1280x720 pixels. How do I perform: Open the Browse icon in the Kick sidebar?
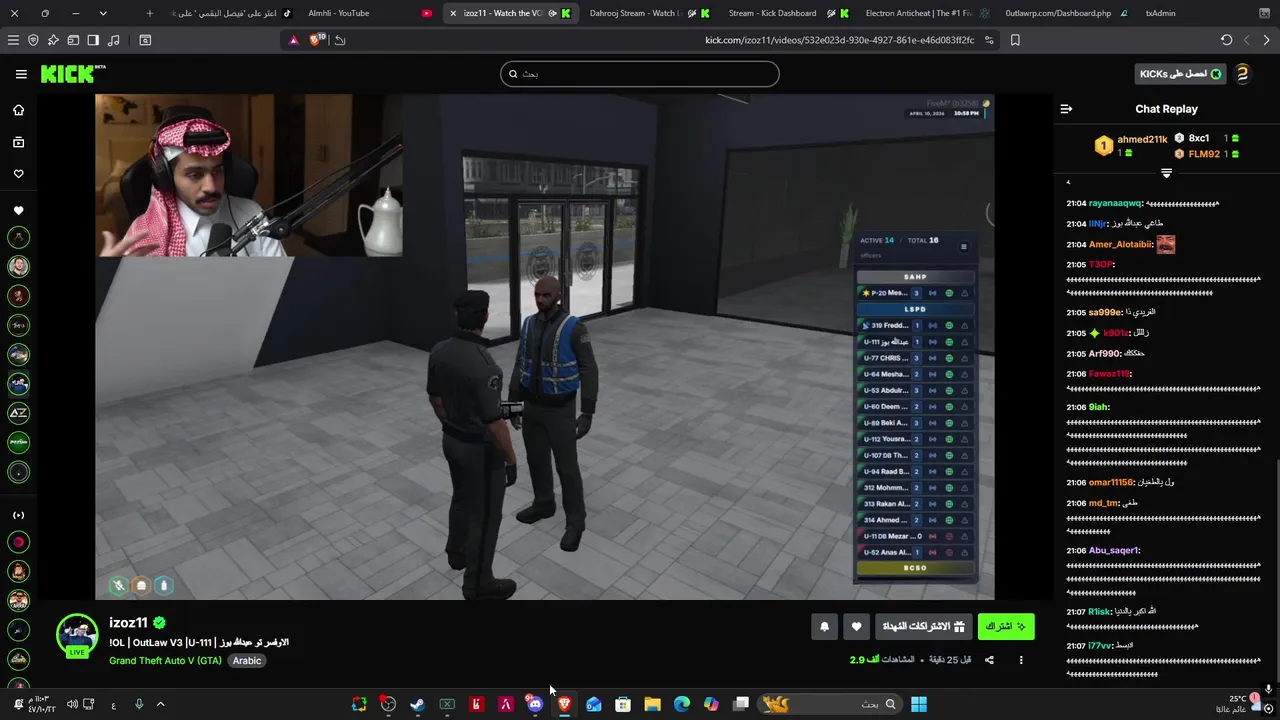(18, 142)
